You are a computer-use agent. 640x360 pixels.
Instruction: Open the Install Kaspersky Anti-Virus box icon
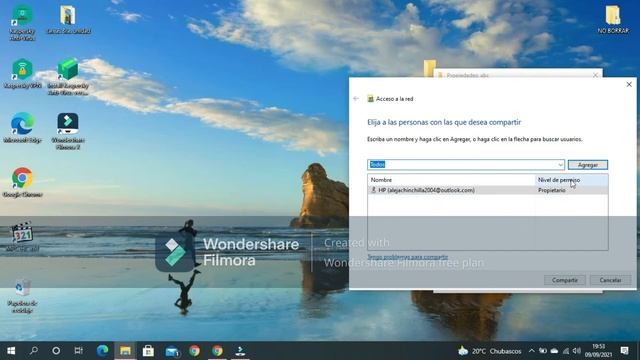pos(68,76)
